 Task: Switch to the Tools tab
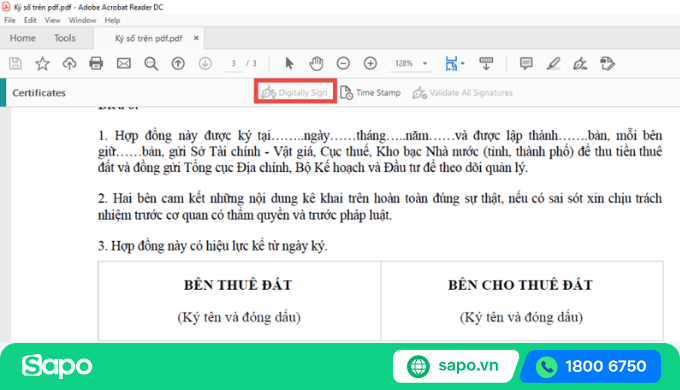[x=65, y=38]
